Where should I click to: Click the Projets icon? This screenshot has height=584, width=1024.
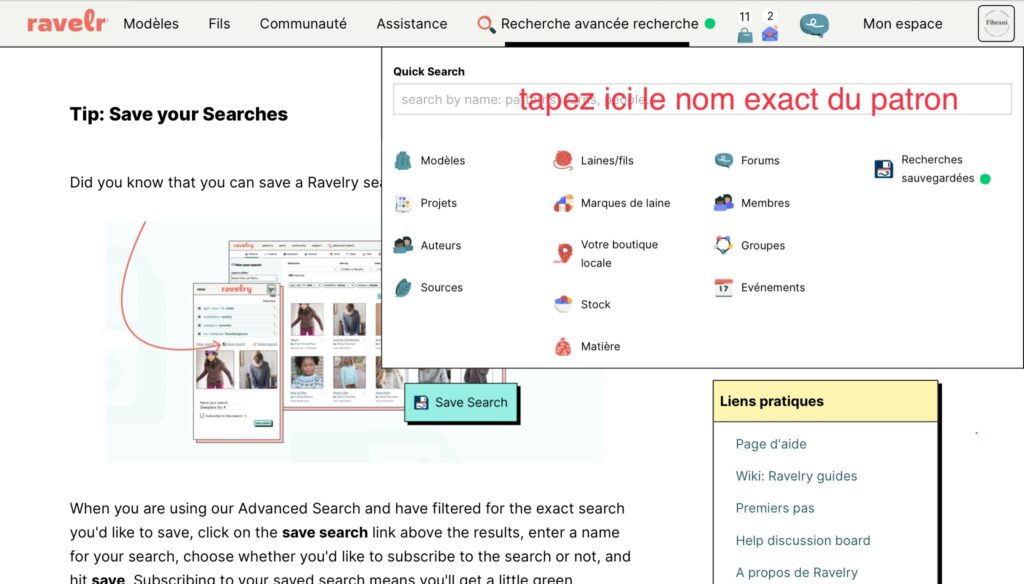(403, 203)
